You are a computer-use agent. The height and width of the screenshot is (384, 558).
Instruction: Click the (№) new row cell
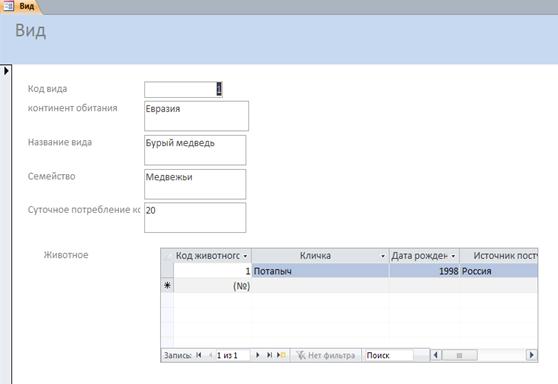pyautogui.click(x=212, y=286)
